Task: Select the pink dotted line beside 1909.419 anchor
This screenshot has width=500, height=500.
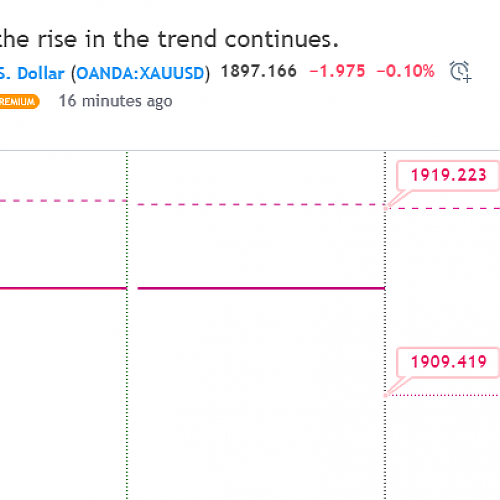Action: point(443,395)
